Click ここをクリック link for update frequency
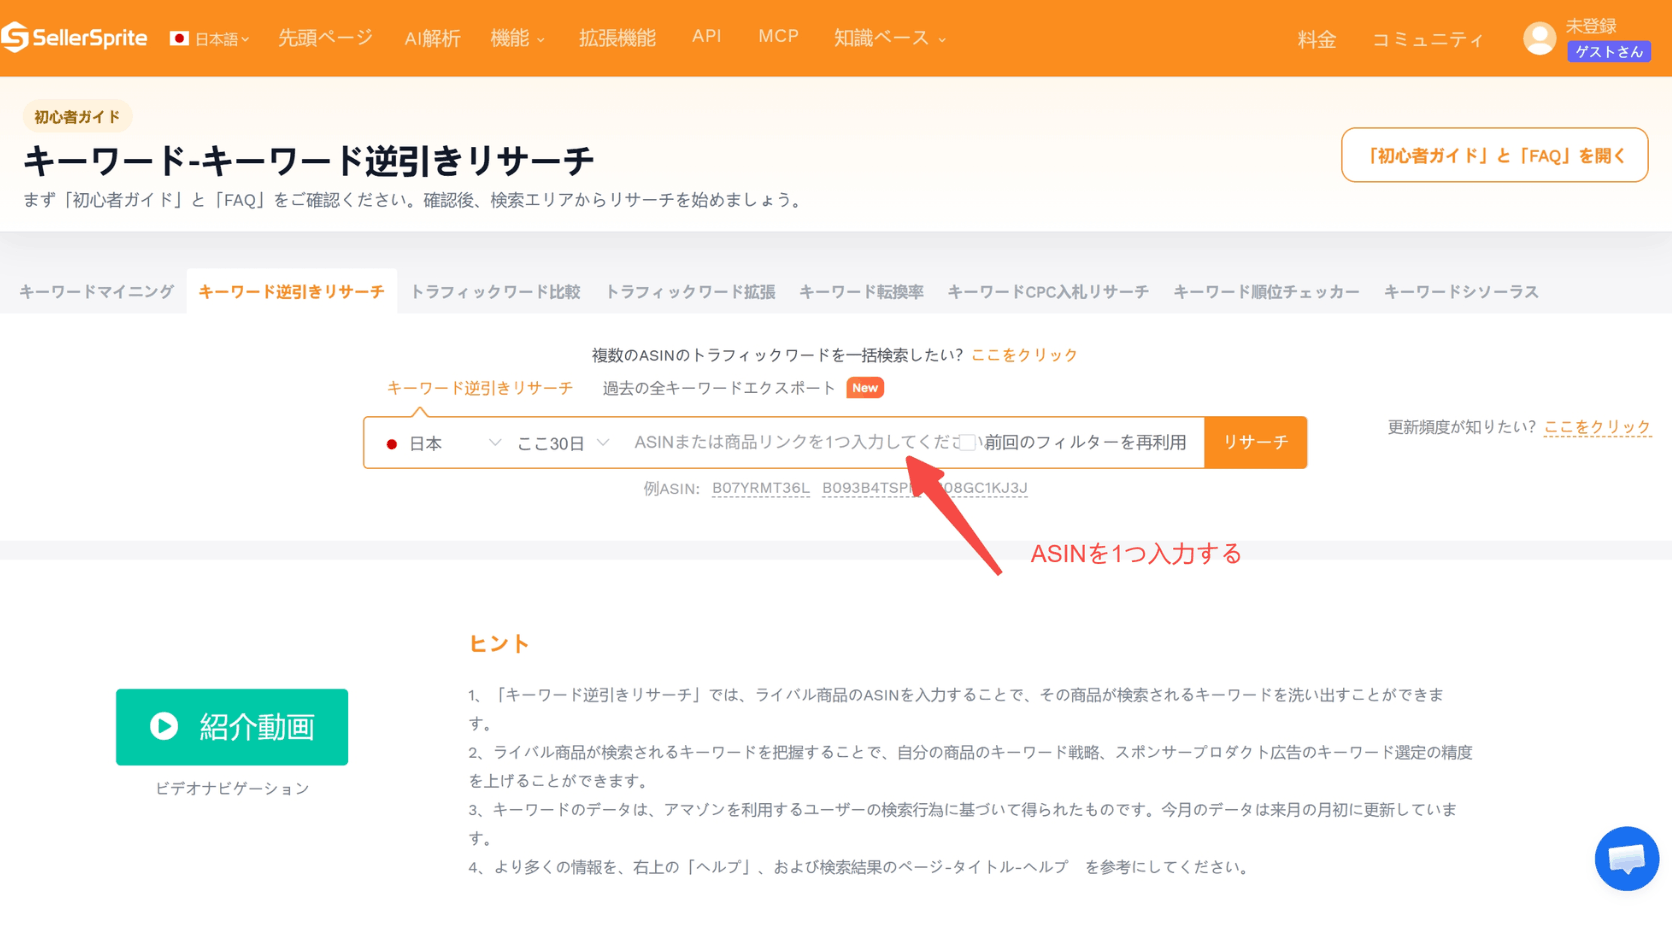The image size is (1672, 941). click(x=1597, y=427)
